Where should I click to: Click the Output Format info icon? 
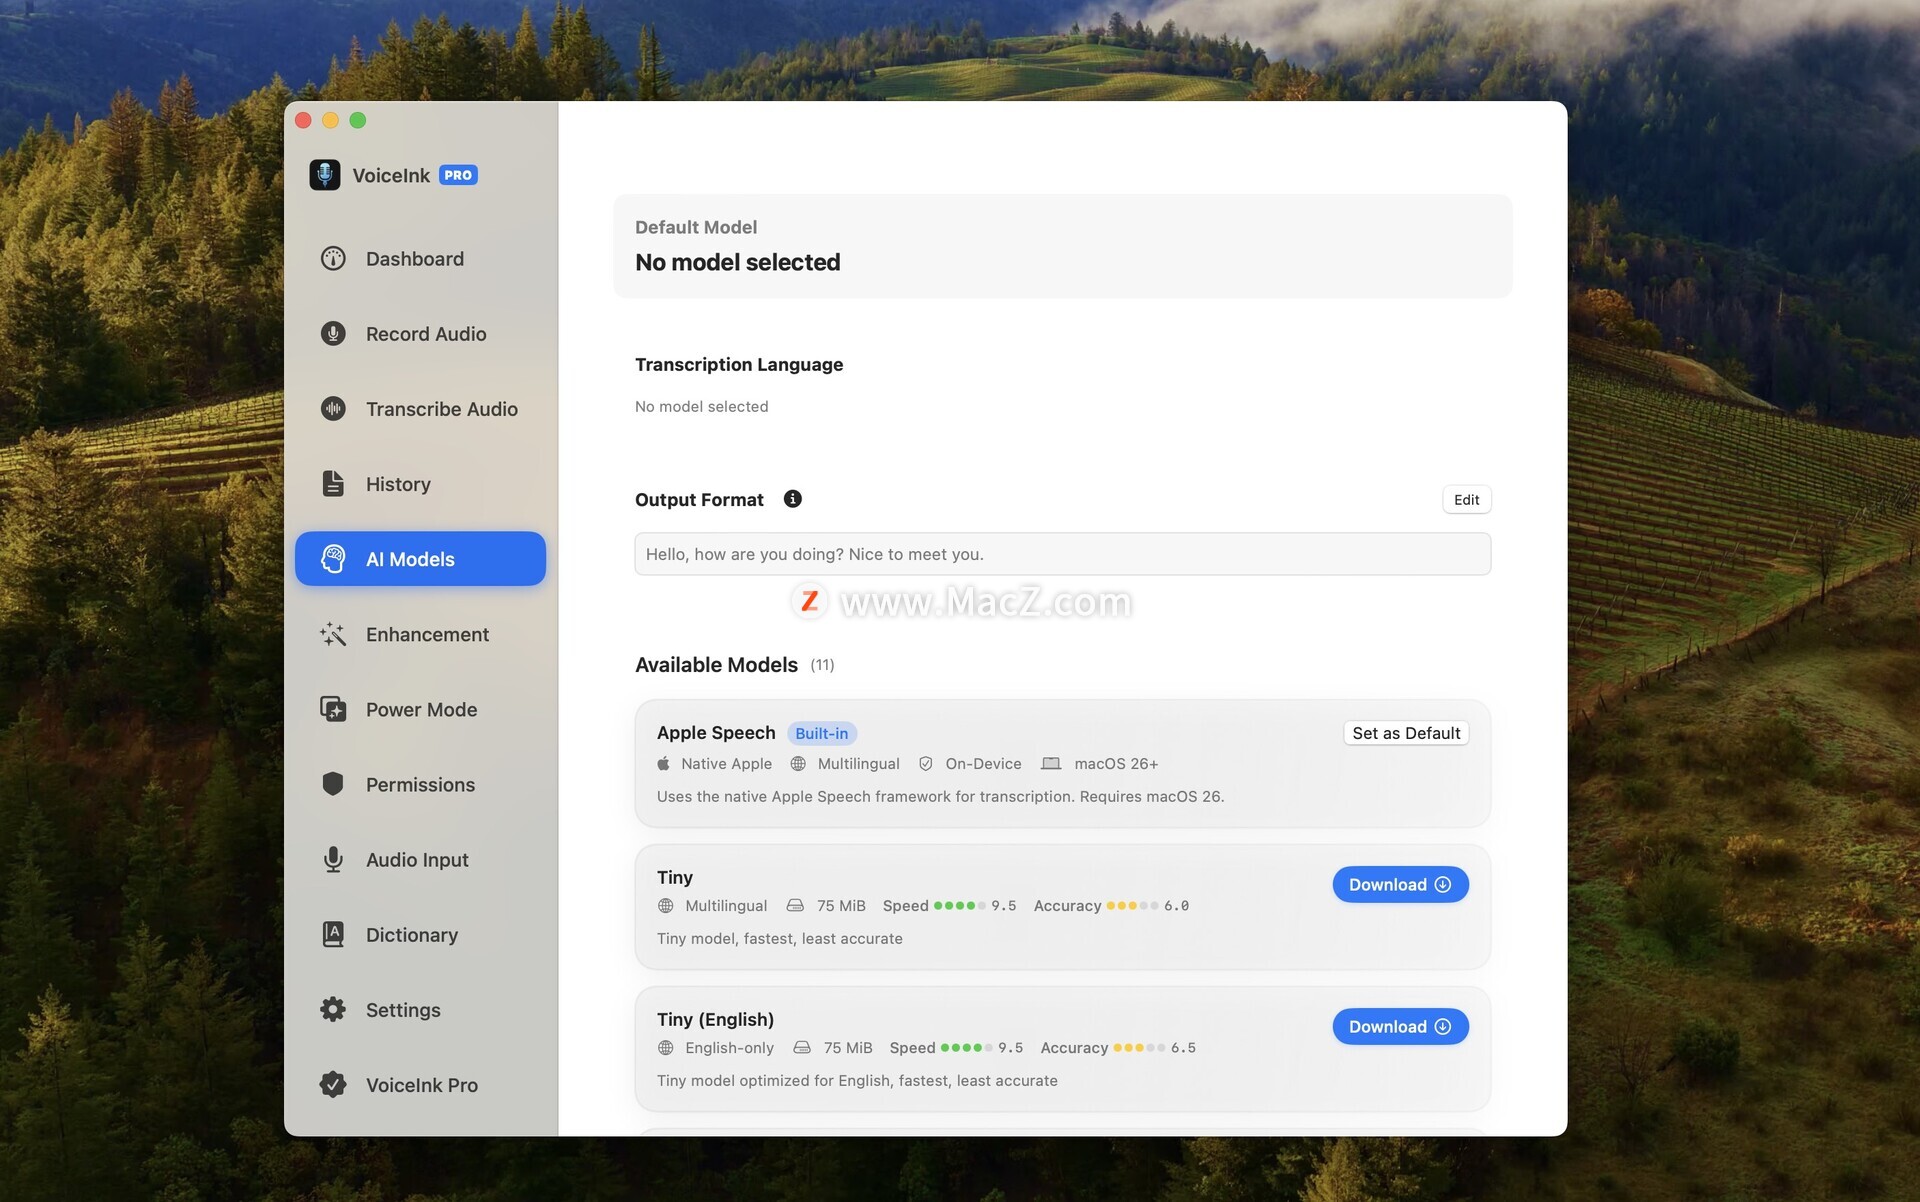pos(793,499)
